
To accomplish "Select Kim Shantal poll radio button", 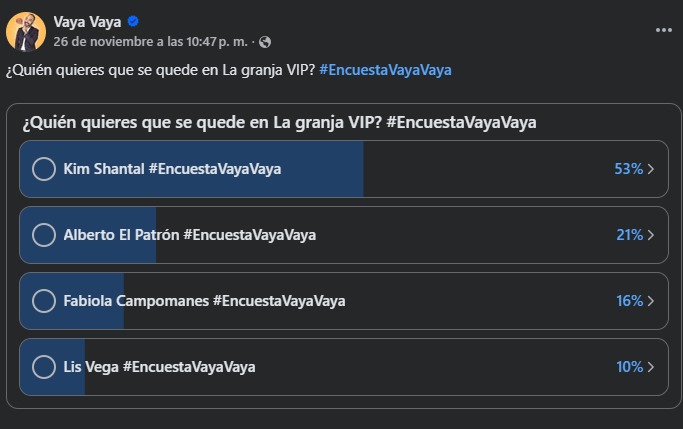I will pos(44,169).
